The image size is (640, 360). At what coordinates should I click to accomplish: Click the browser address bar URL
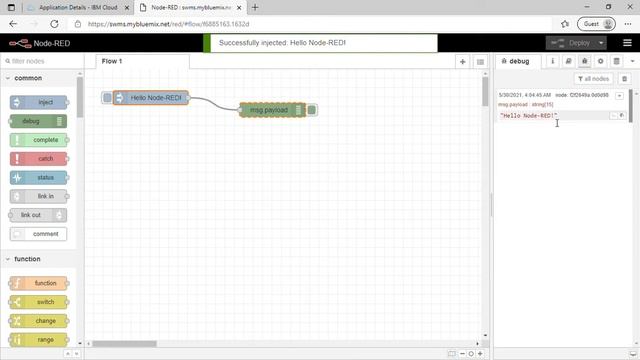pos(169,24)
